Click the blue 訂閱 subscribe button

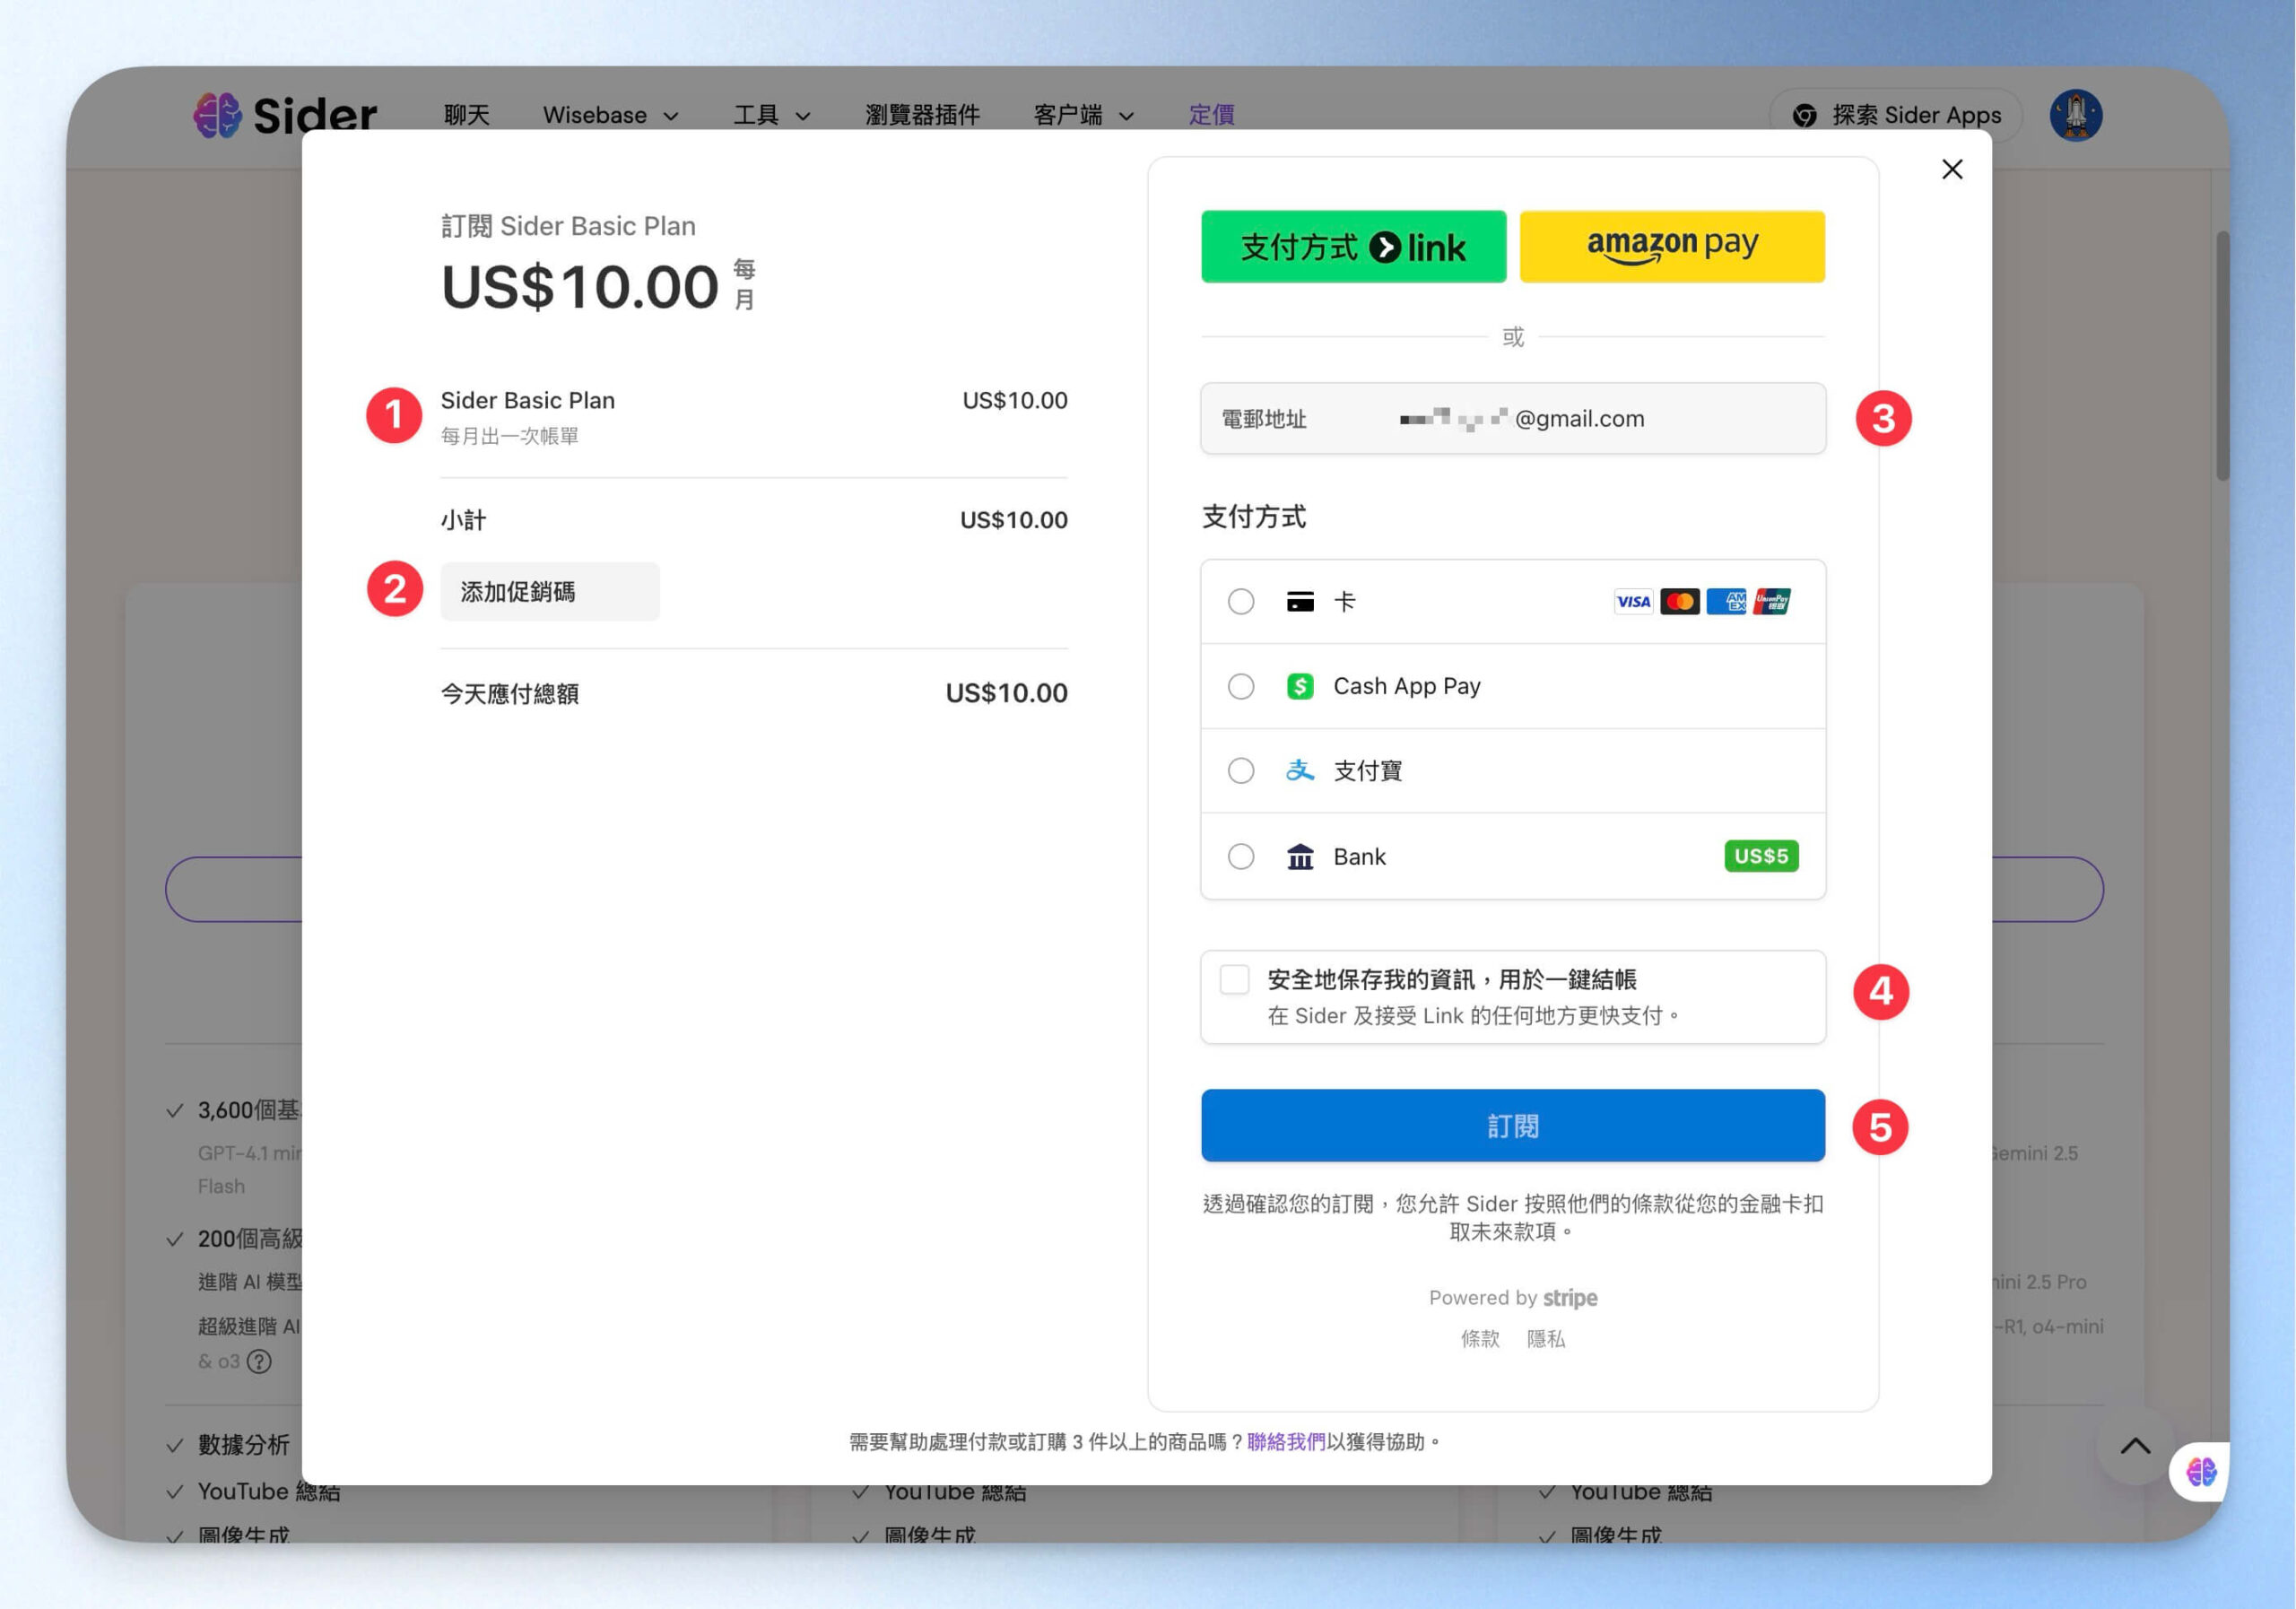coord(1513,1125)
